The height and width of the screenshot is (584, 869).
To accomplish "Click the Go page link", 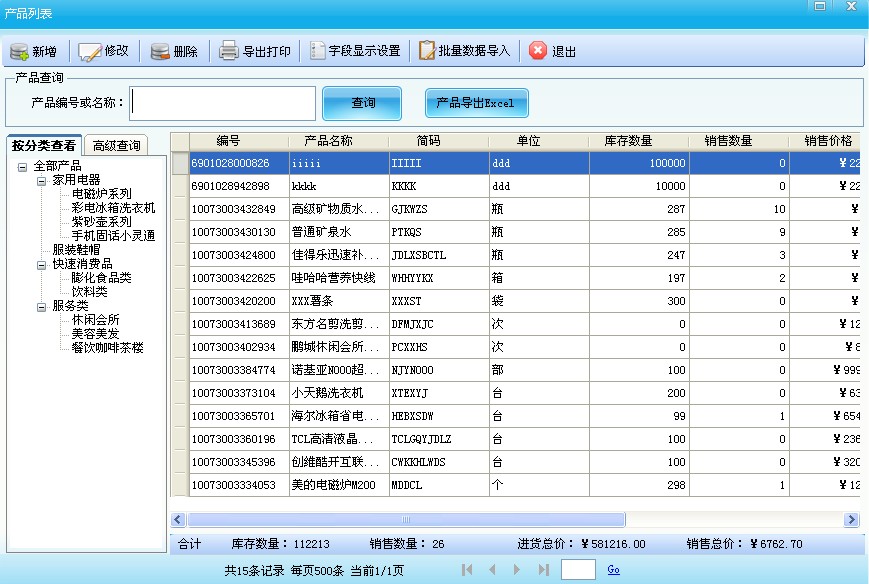I will click(614, 570).
